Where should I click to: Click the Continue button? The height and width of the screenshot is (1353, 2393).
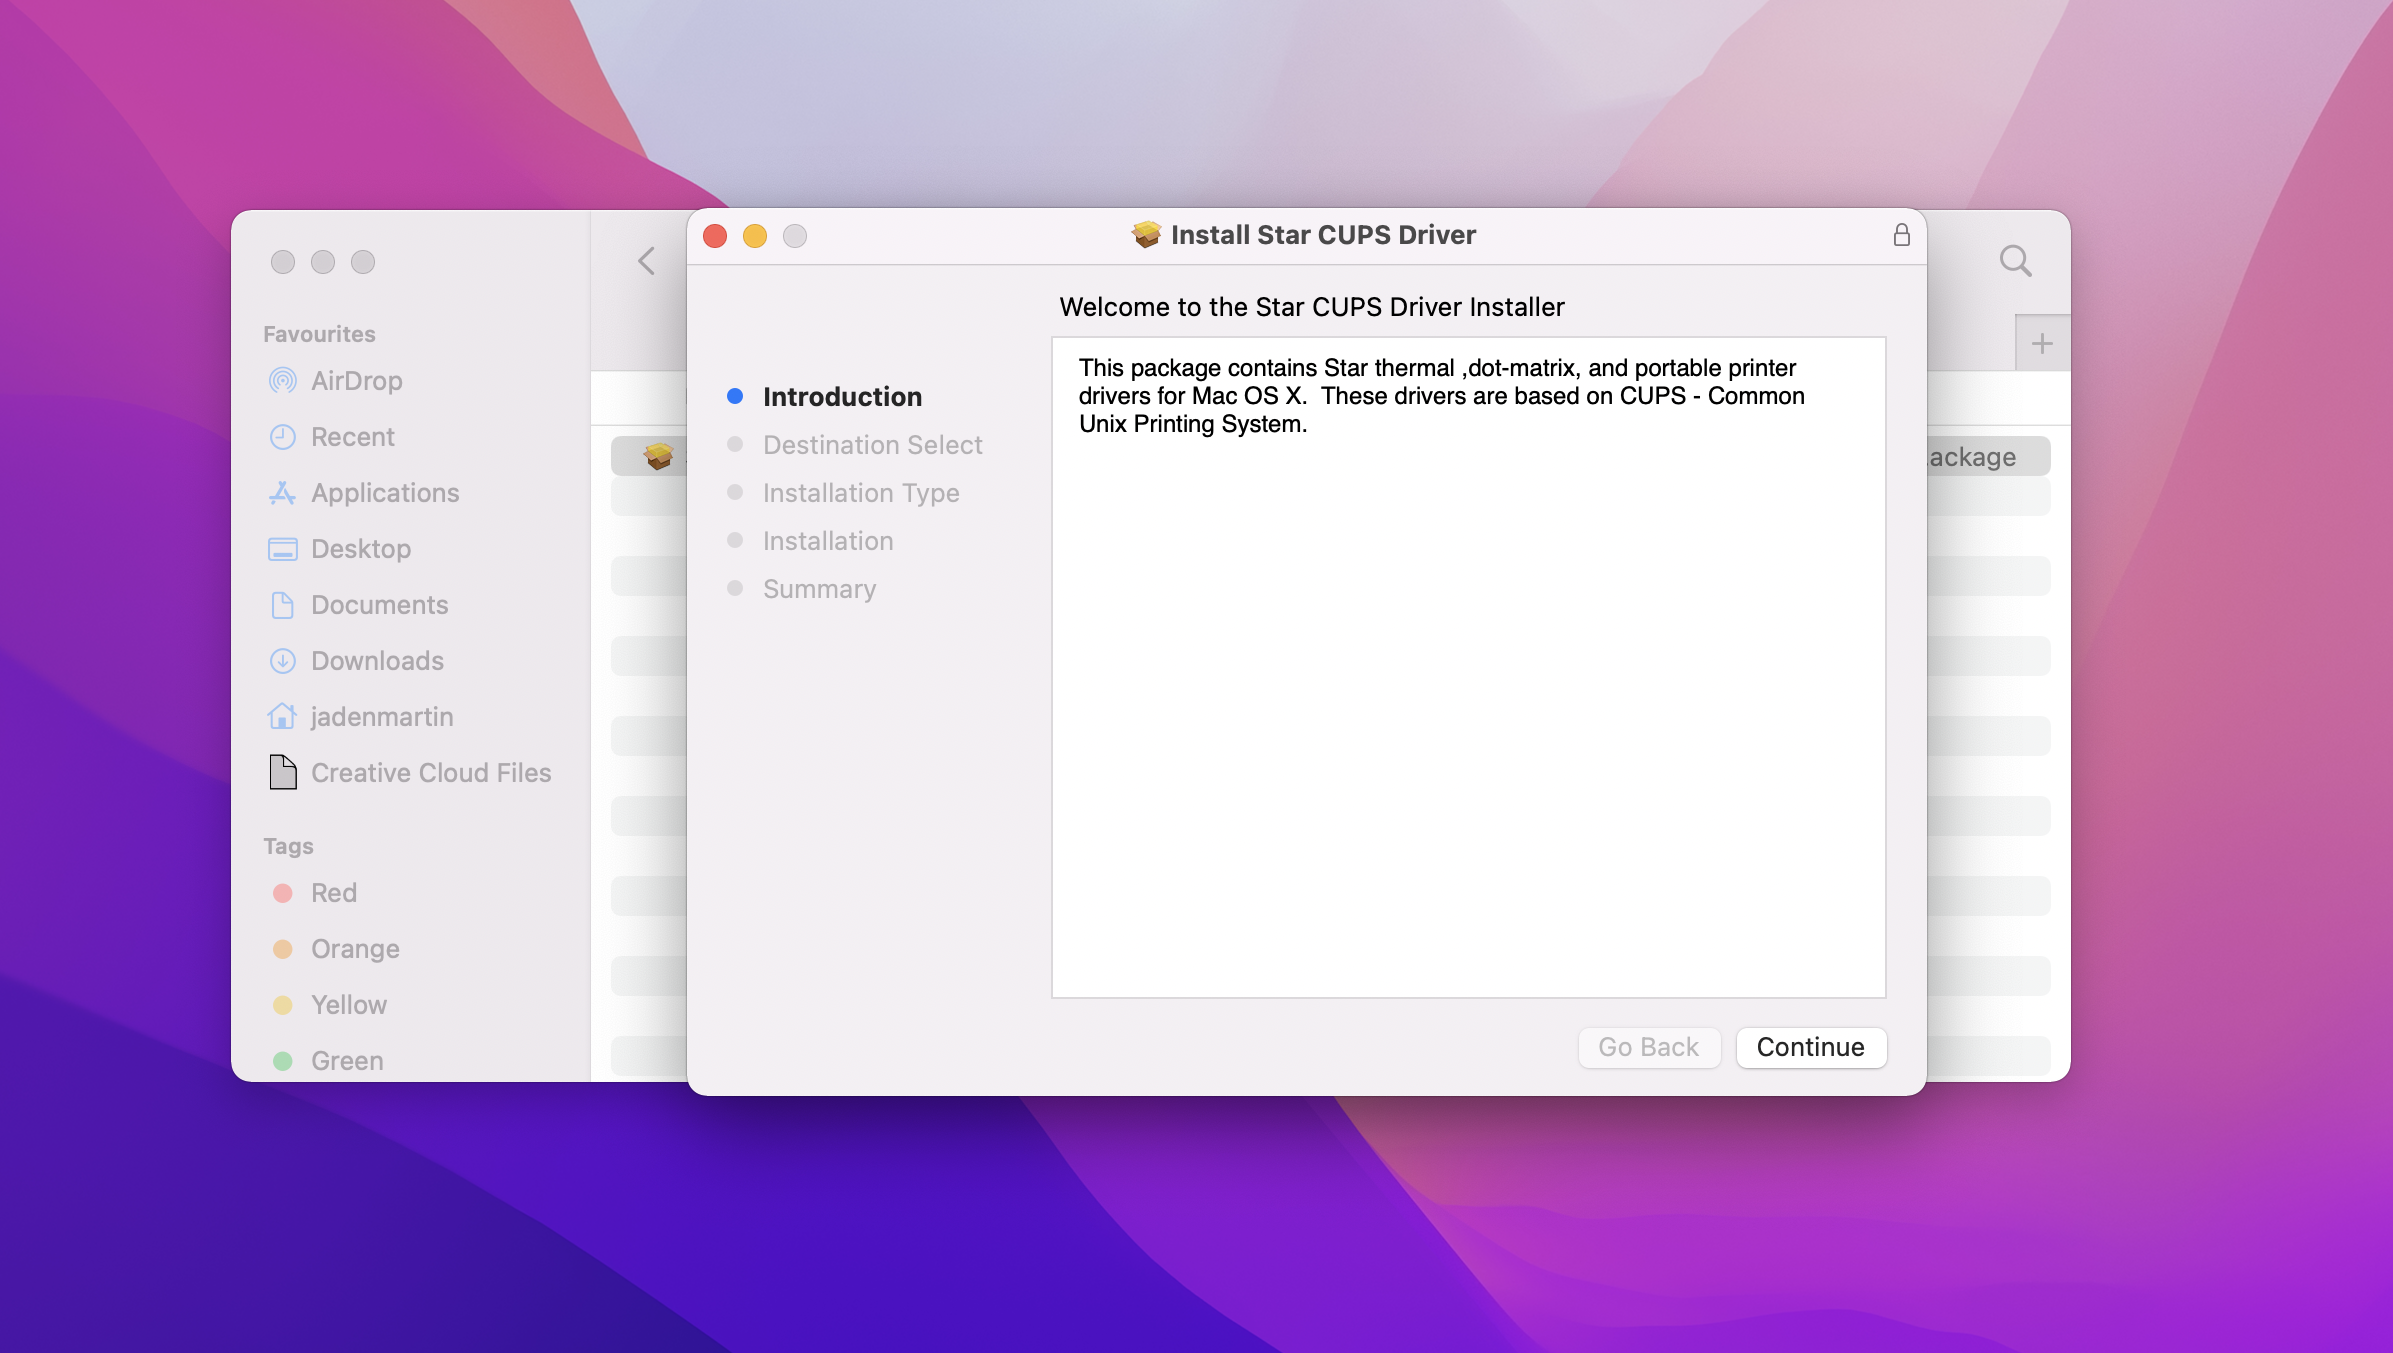1810,1047
